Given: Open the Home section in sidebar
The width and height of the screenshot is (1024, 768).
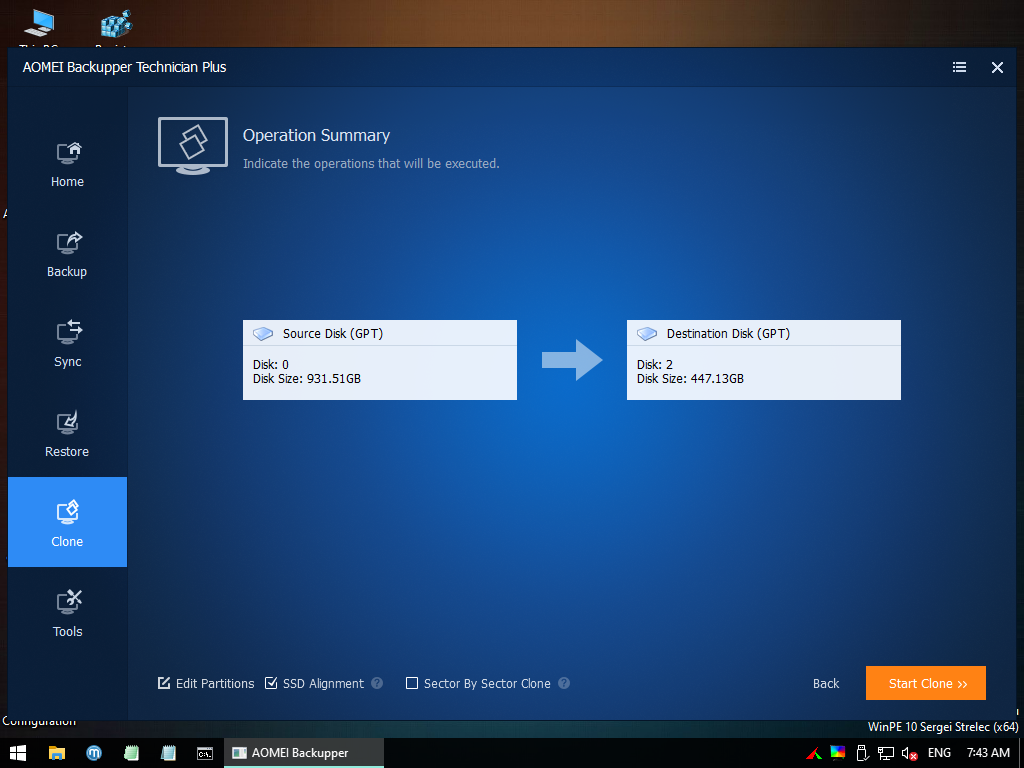Looking at the screenshot, I should 67,165.
